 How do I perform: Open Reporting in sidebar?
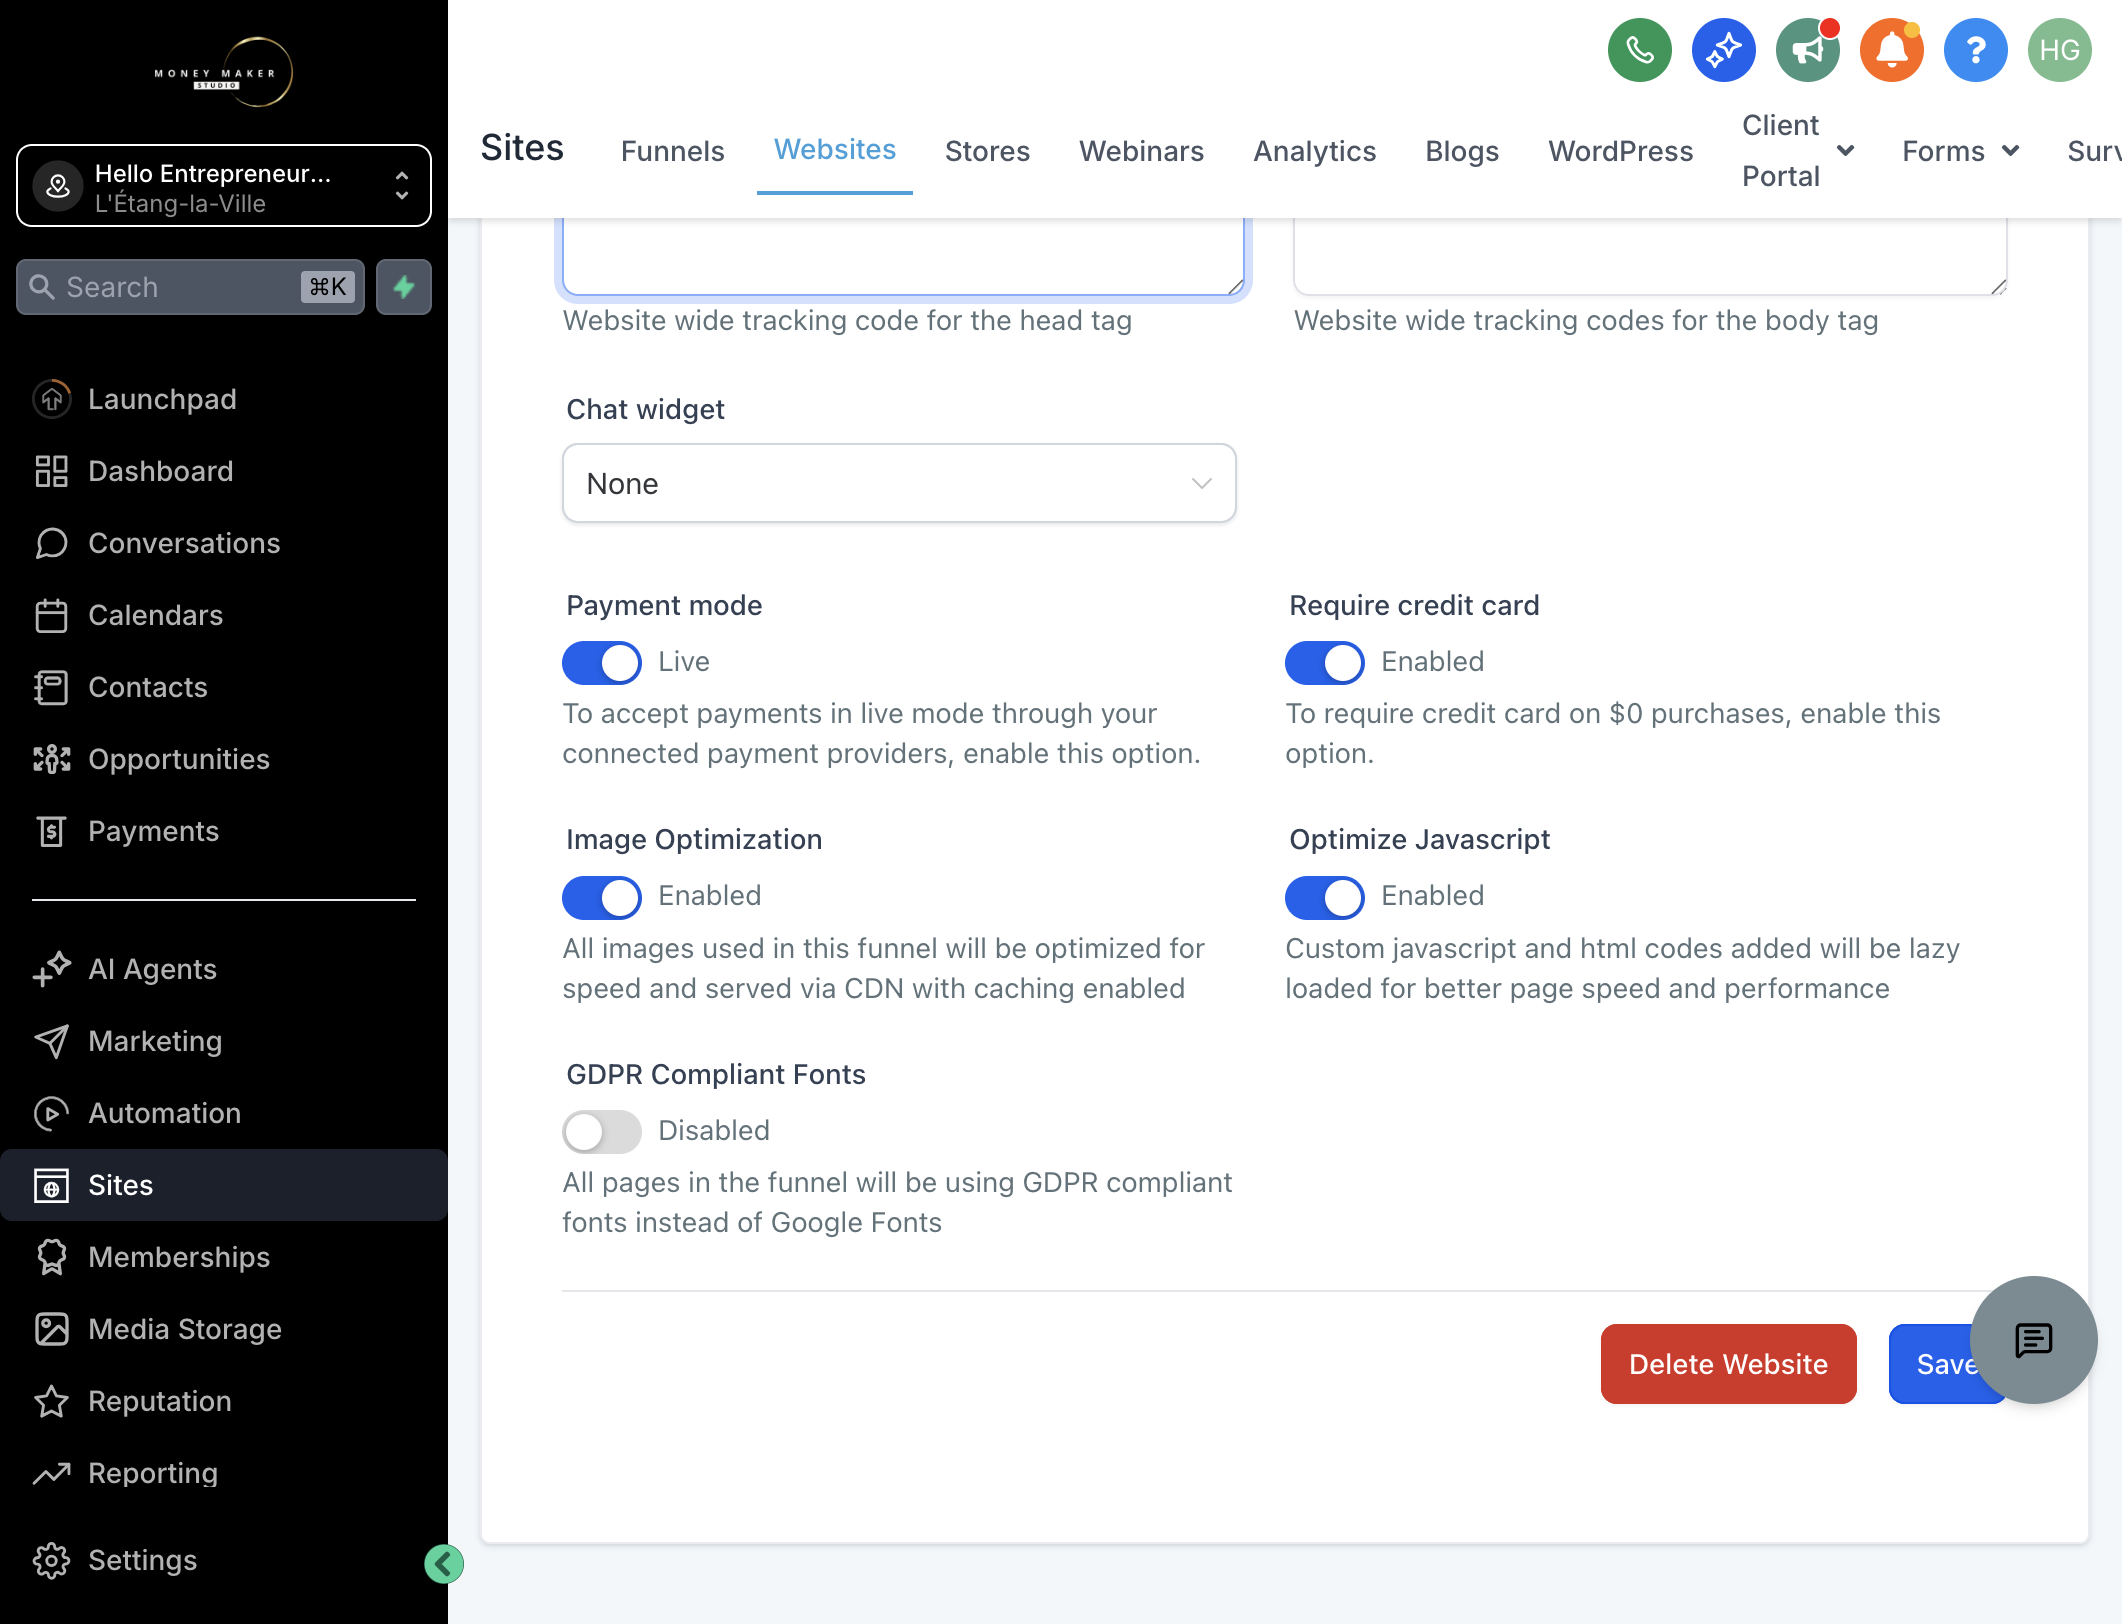tap(224, 1473)
